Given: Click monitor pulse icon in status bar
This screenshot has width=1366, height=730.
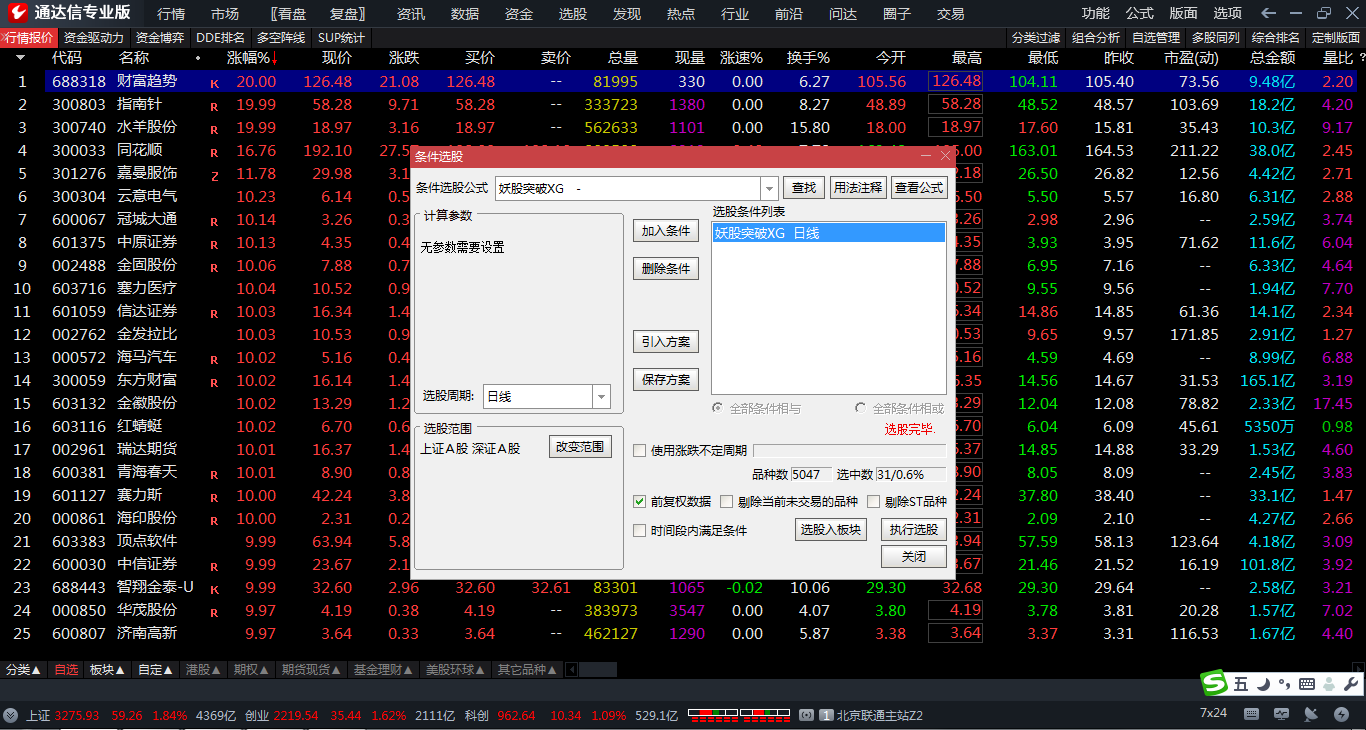Looking at the screenshot, I should (x=1282, y=714).
